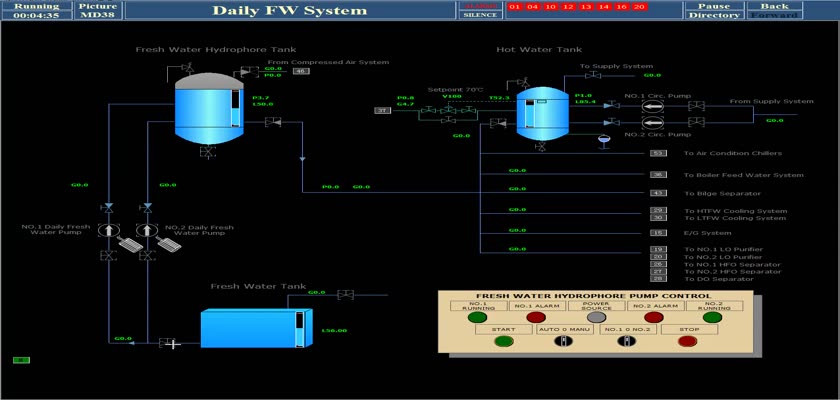
Task: Push the red STOP button
Action: (x=687, y=341)
